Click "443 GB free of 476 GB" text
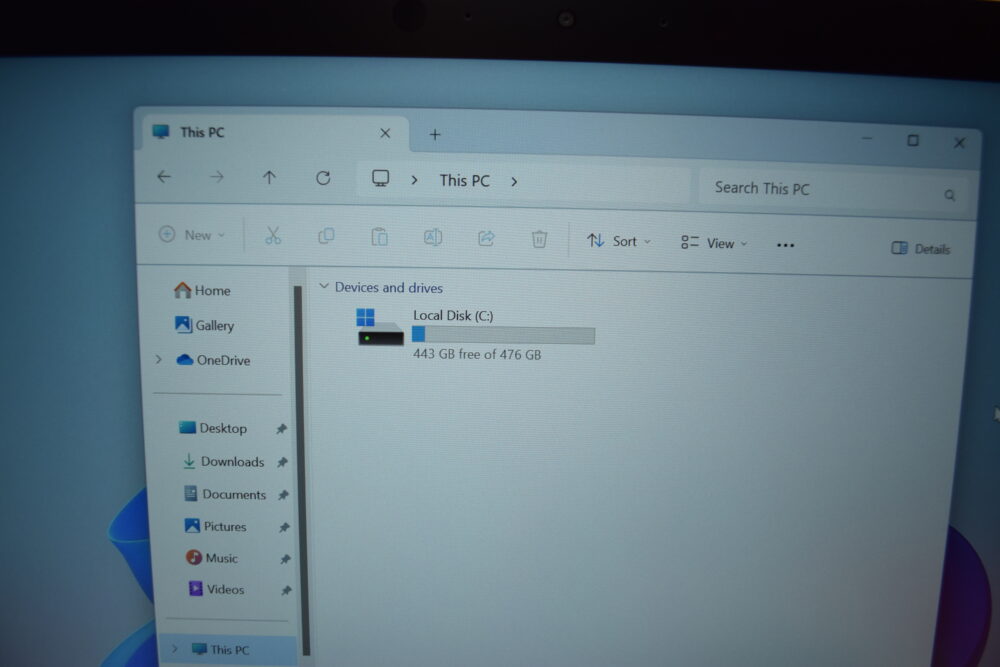 point(477,354)
